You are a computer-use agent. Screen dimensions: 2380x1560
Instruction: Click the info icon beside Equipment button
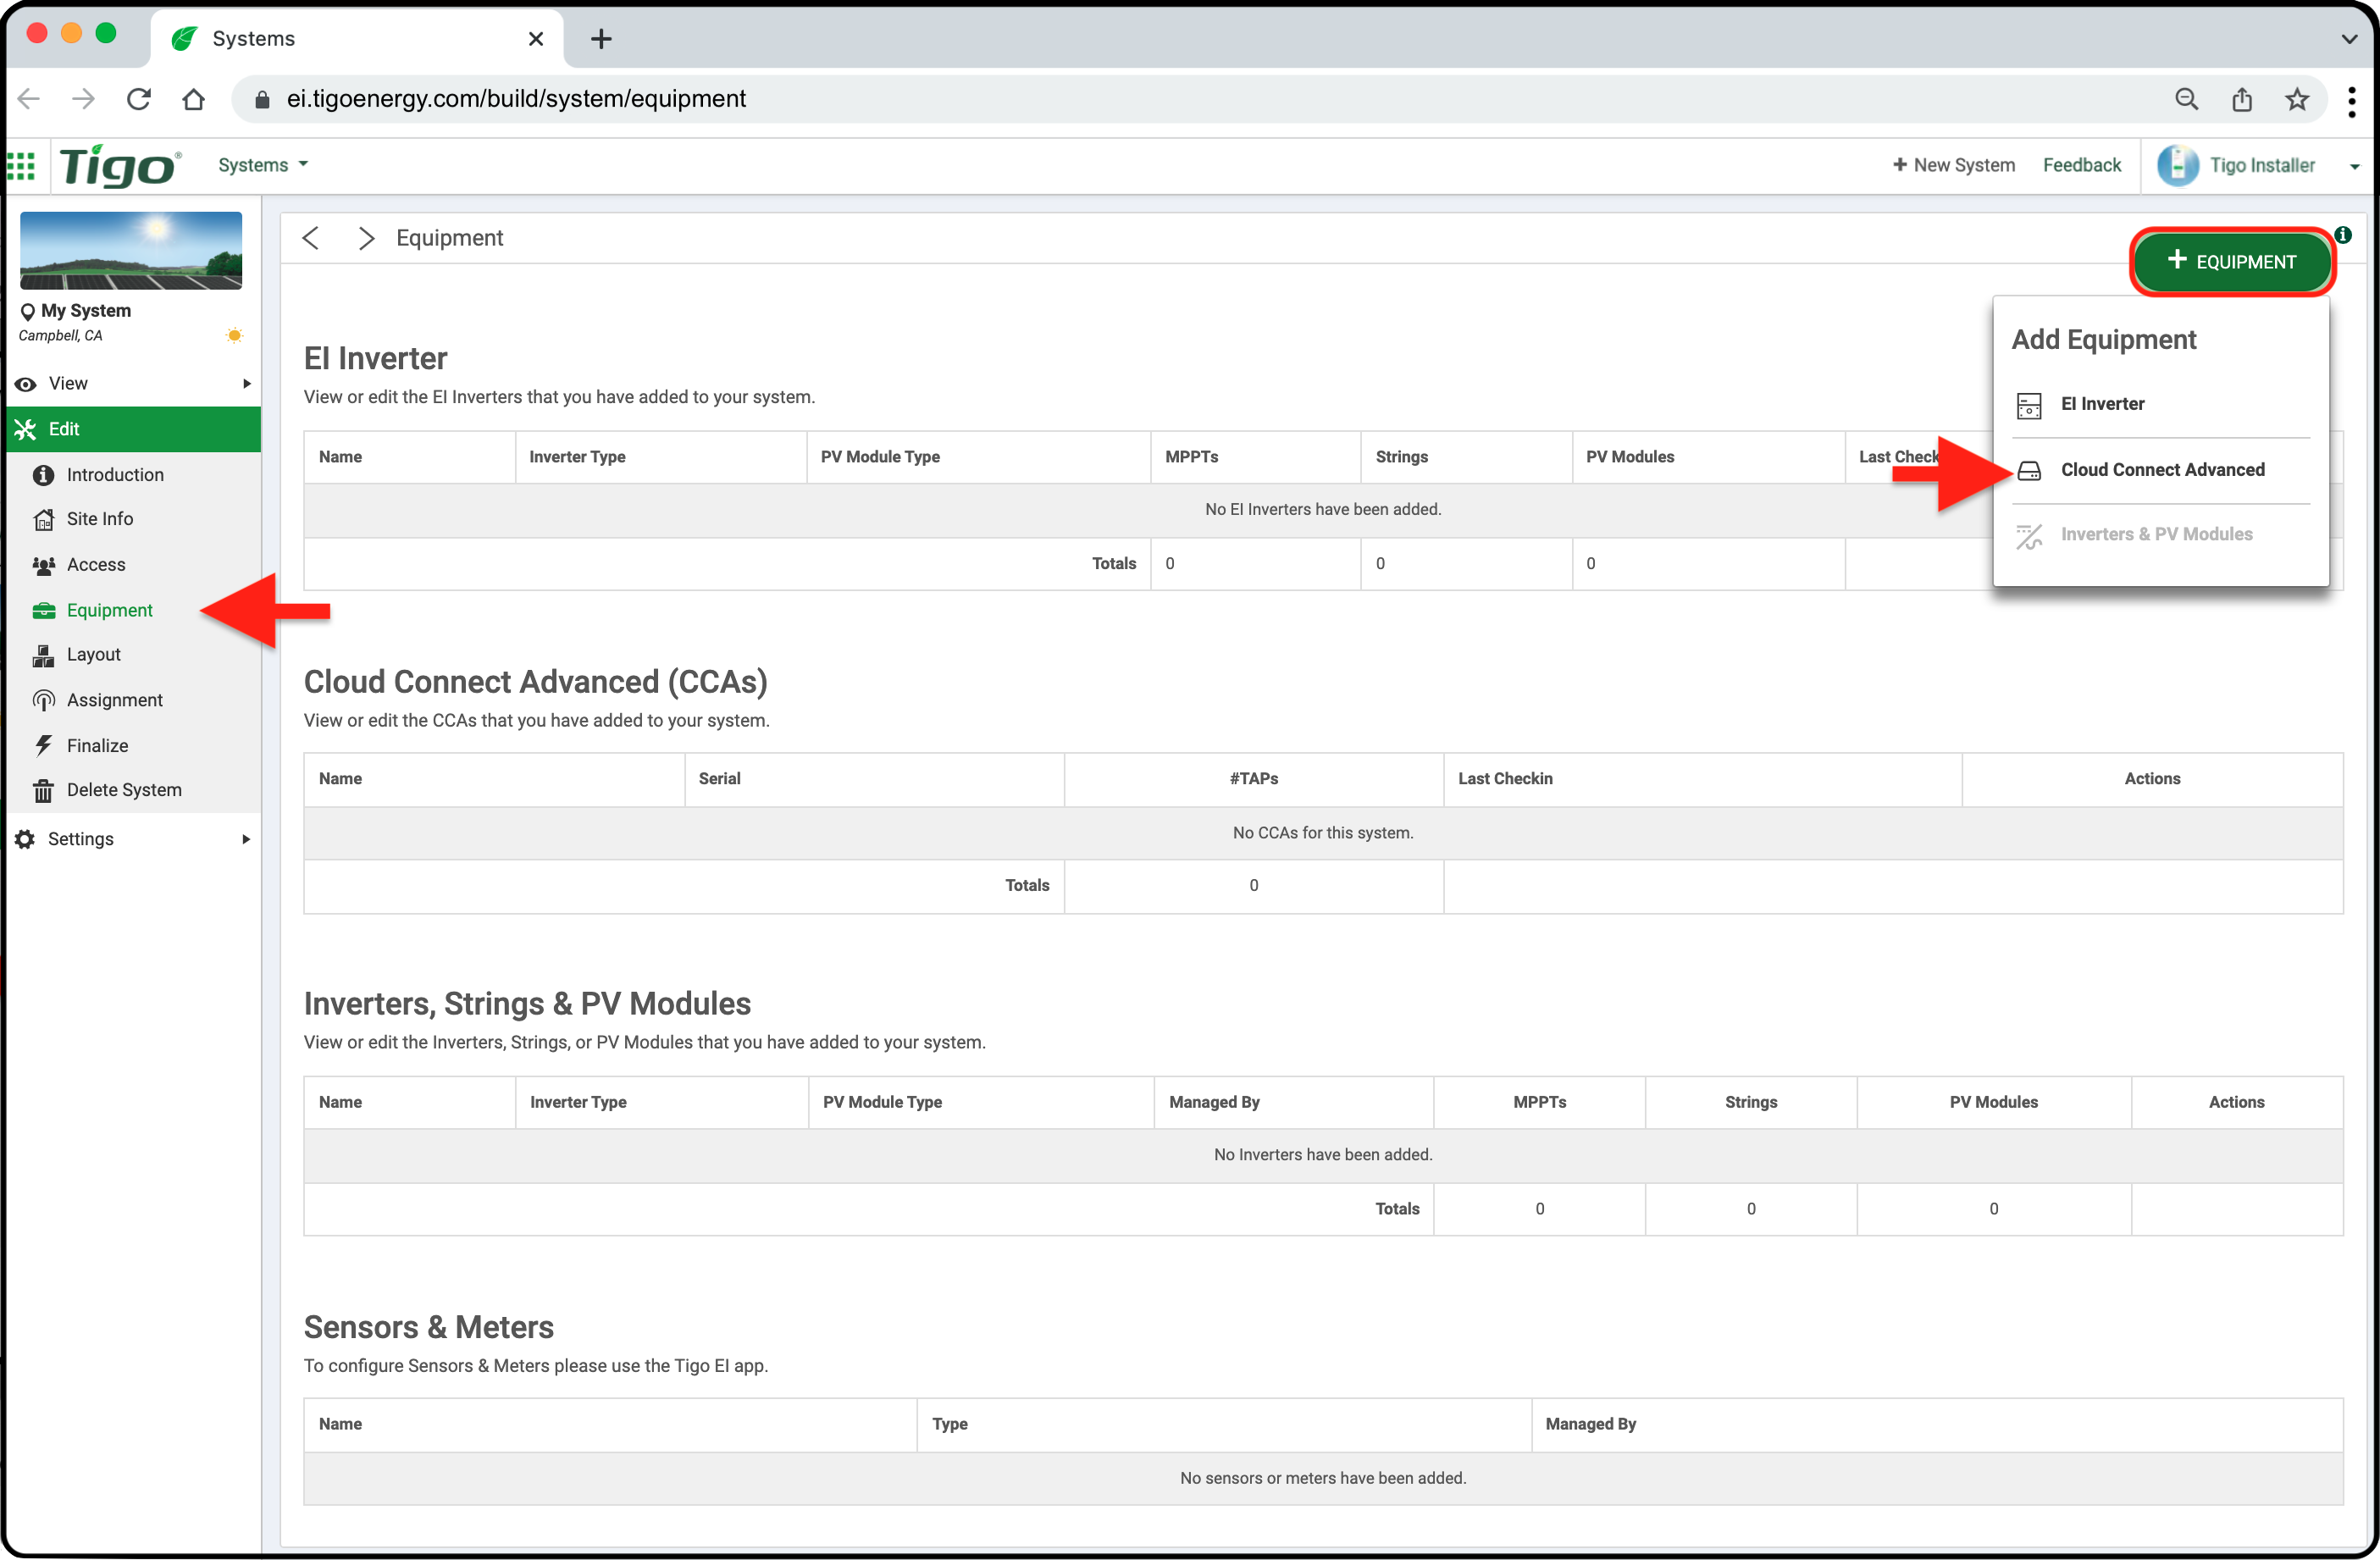pos(2342,235)
